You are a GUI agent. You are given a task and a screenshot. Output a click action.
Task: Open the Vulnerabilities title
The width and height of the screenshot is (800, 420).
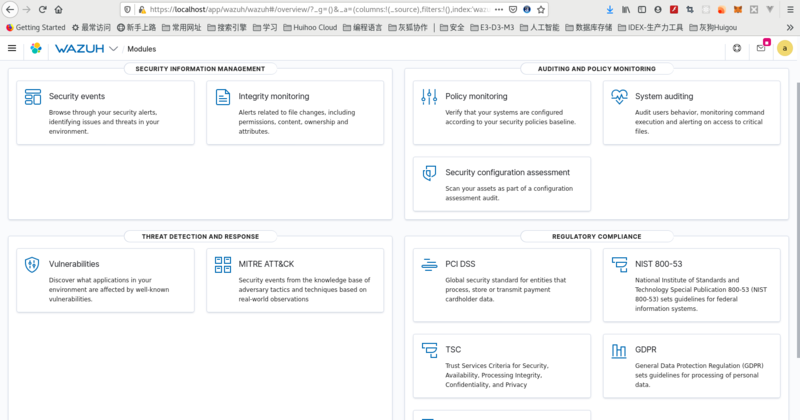tap(74, 264)
